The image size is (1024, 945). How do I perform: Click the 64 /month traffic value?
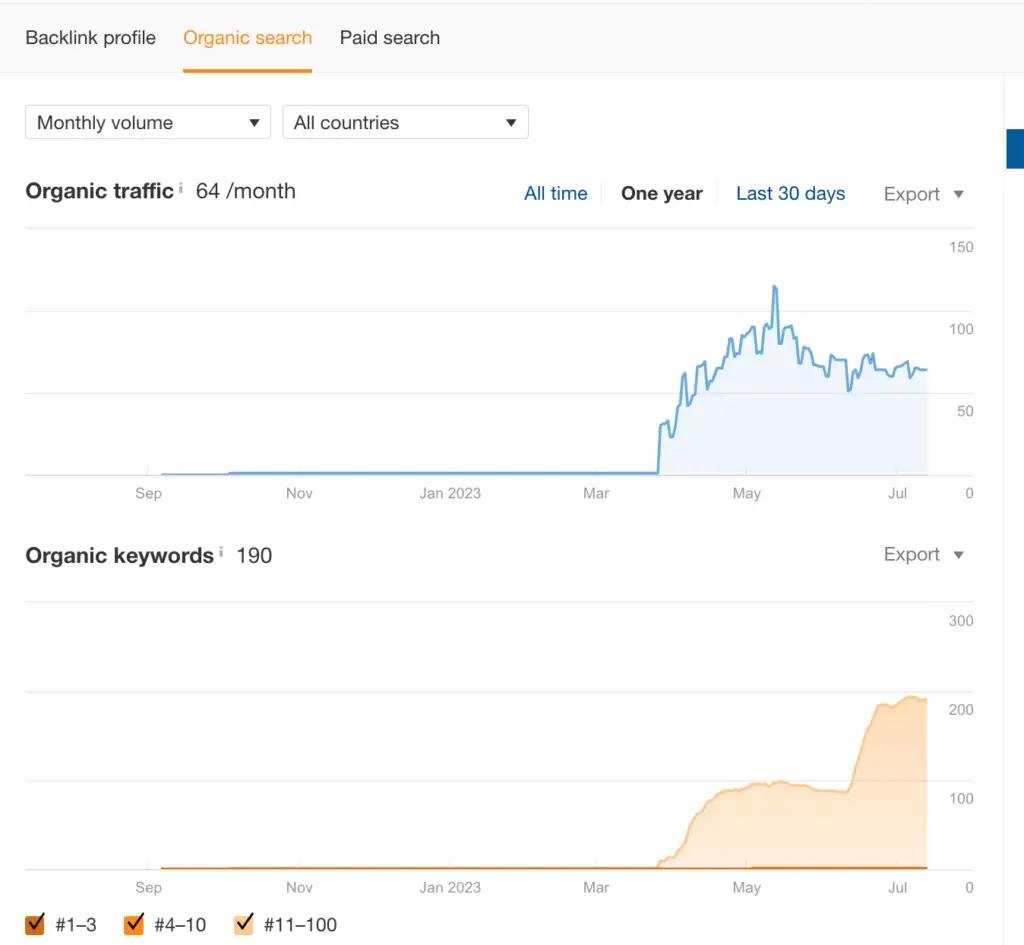click(x=246, y=191)
